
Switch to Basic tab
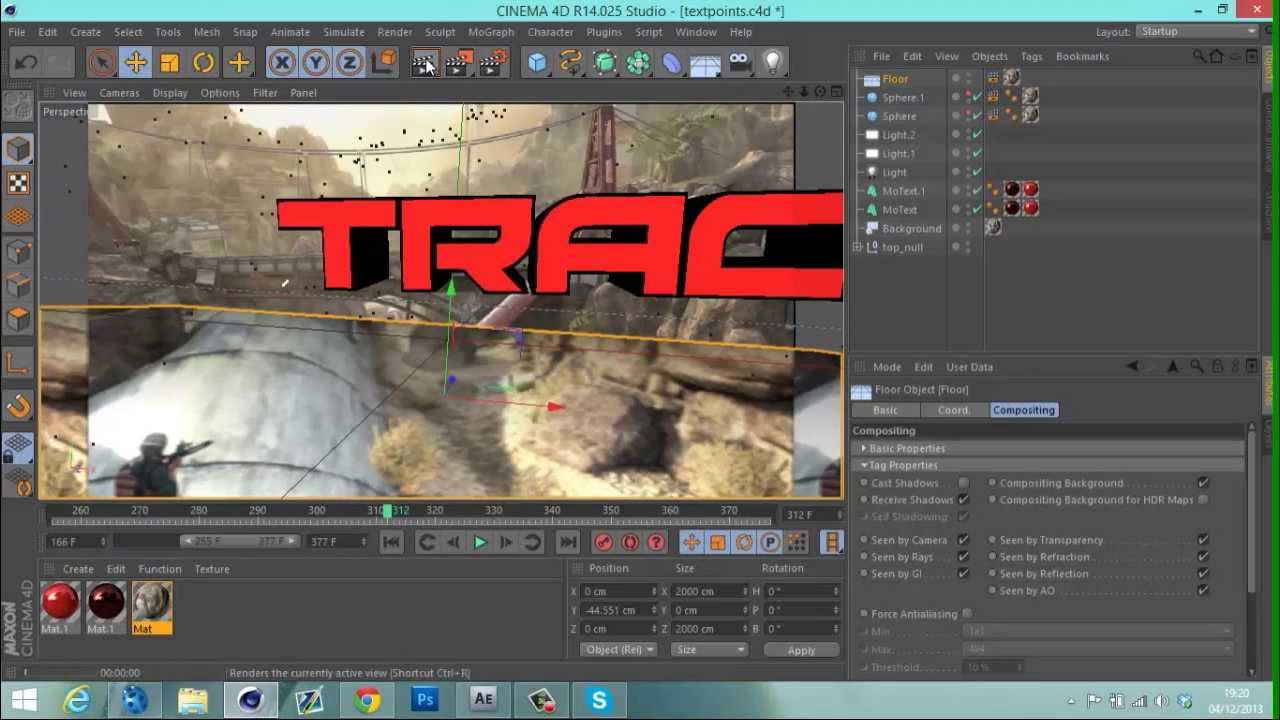click(885, 410)
